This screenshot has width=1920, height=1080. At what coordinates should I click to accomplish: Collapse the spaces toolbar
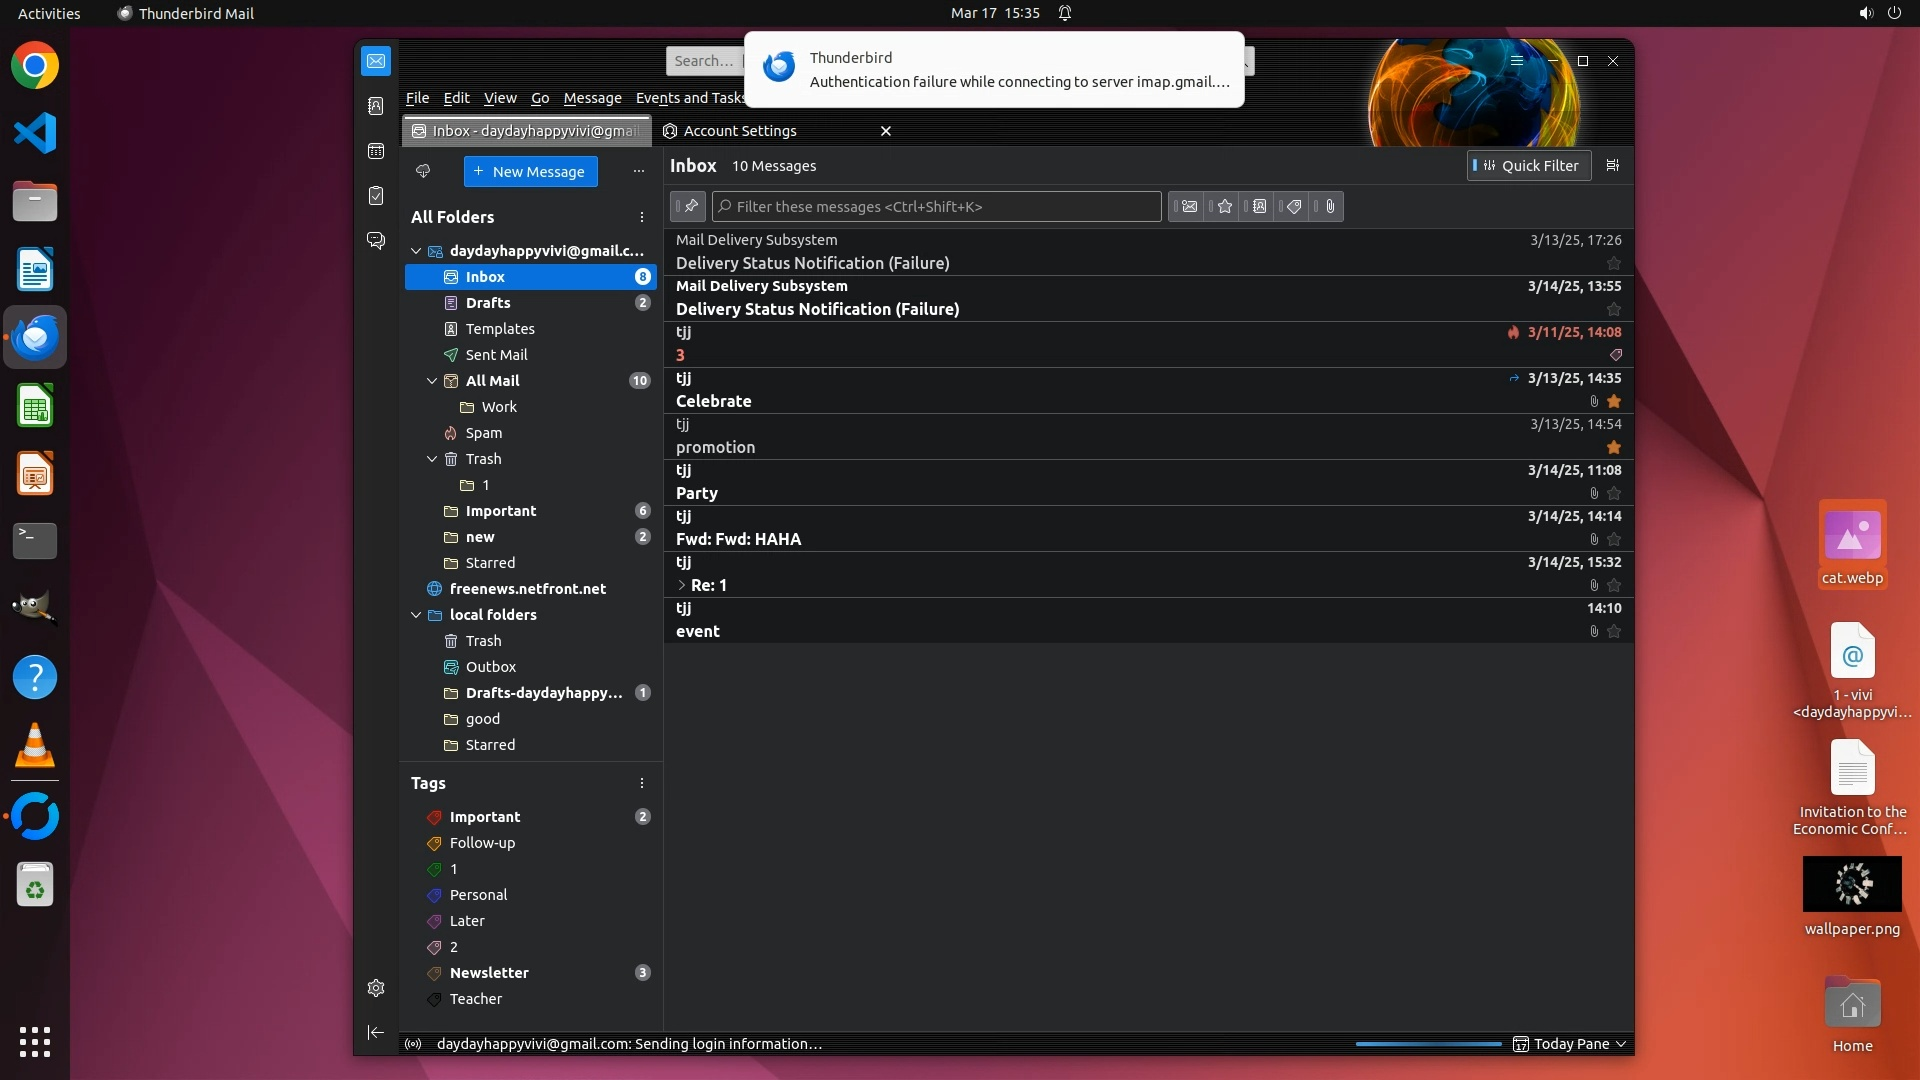pos(376,1032)
